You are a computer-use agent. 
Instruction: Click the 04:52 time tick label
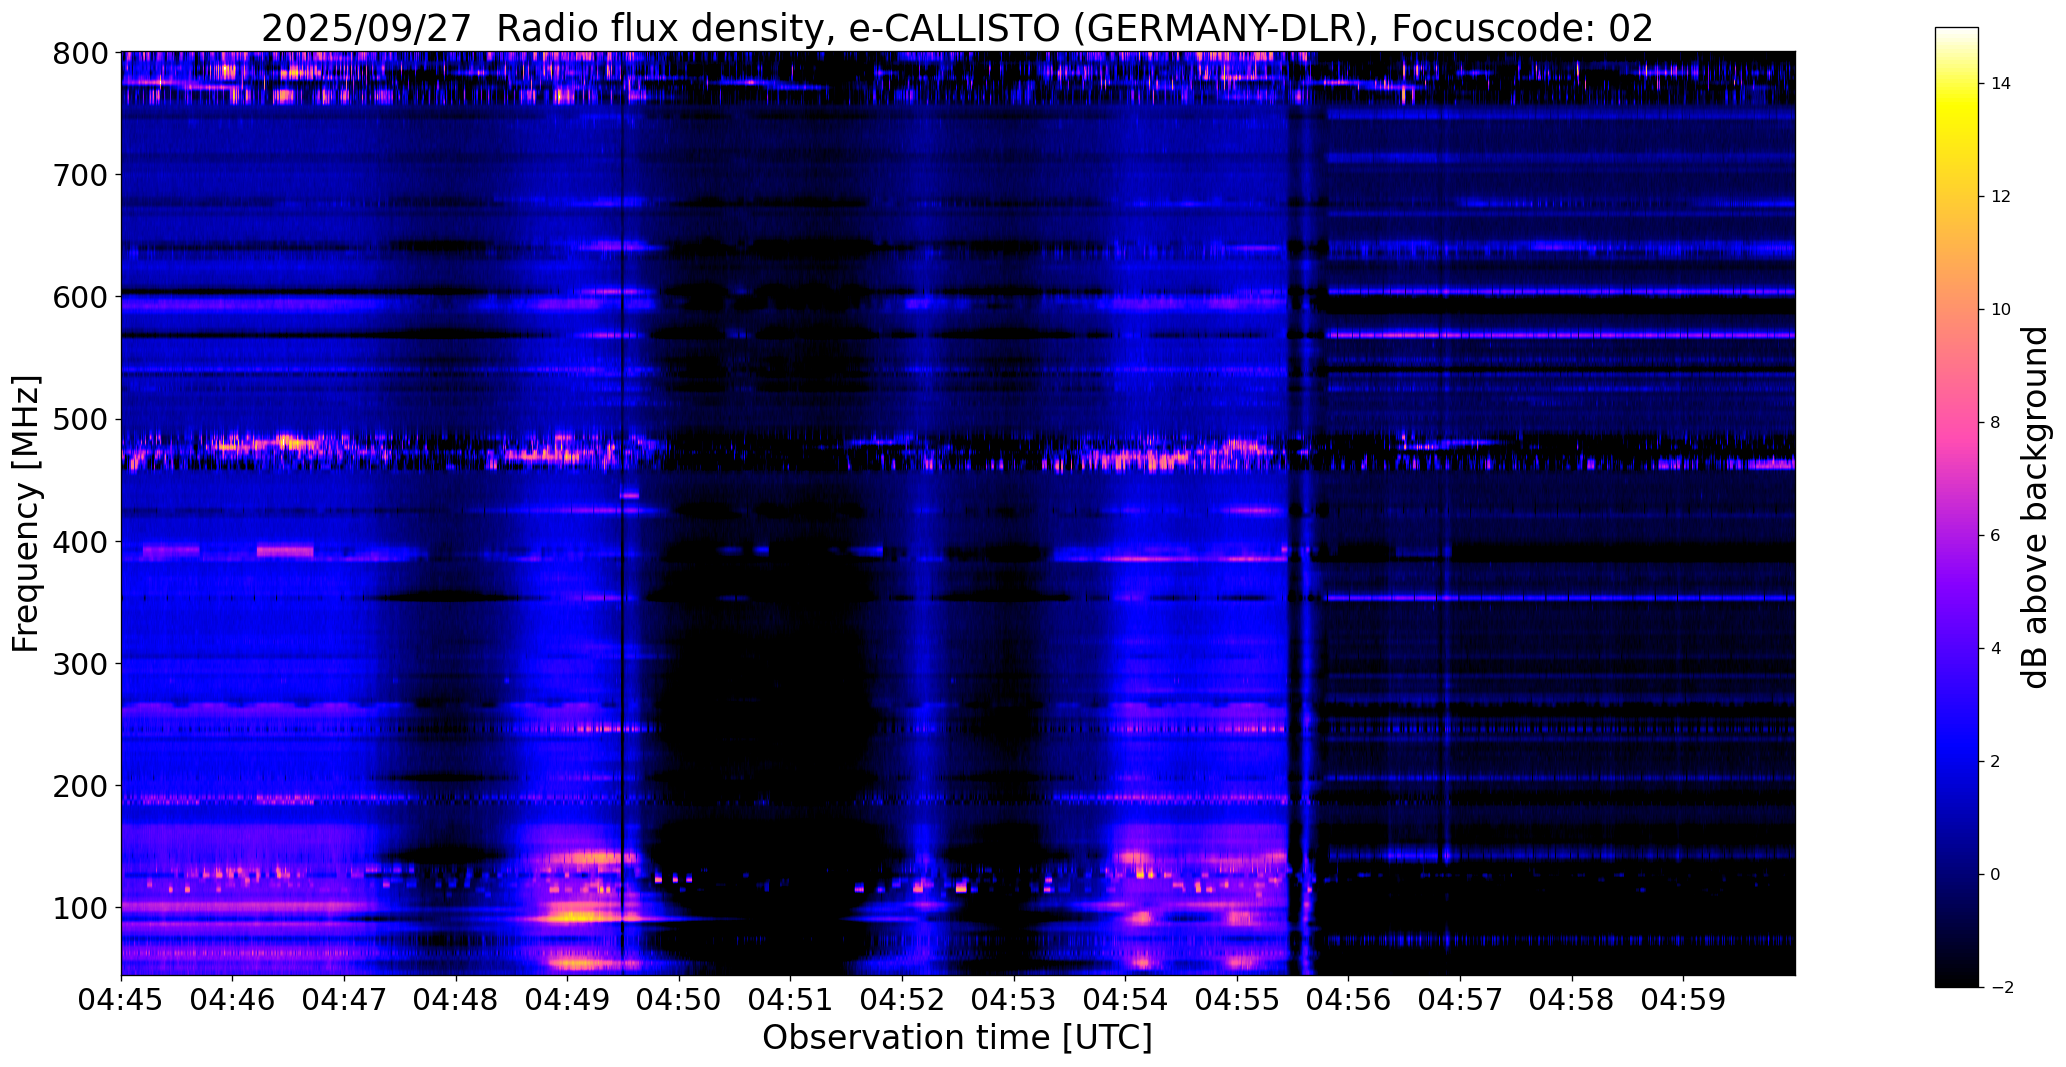(903, 1001)
